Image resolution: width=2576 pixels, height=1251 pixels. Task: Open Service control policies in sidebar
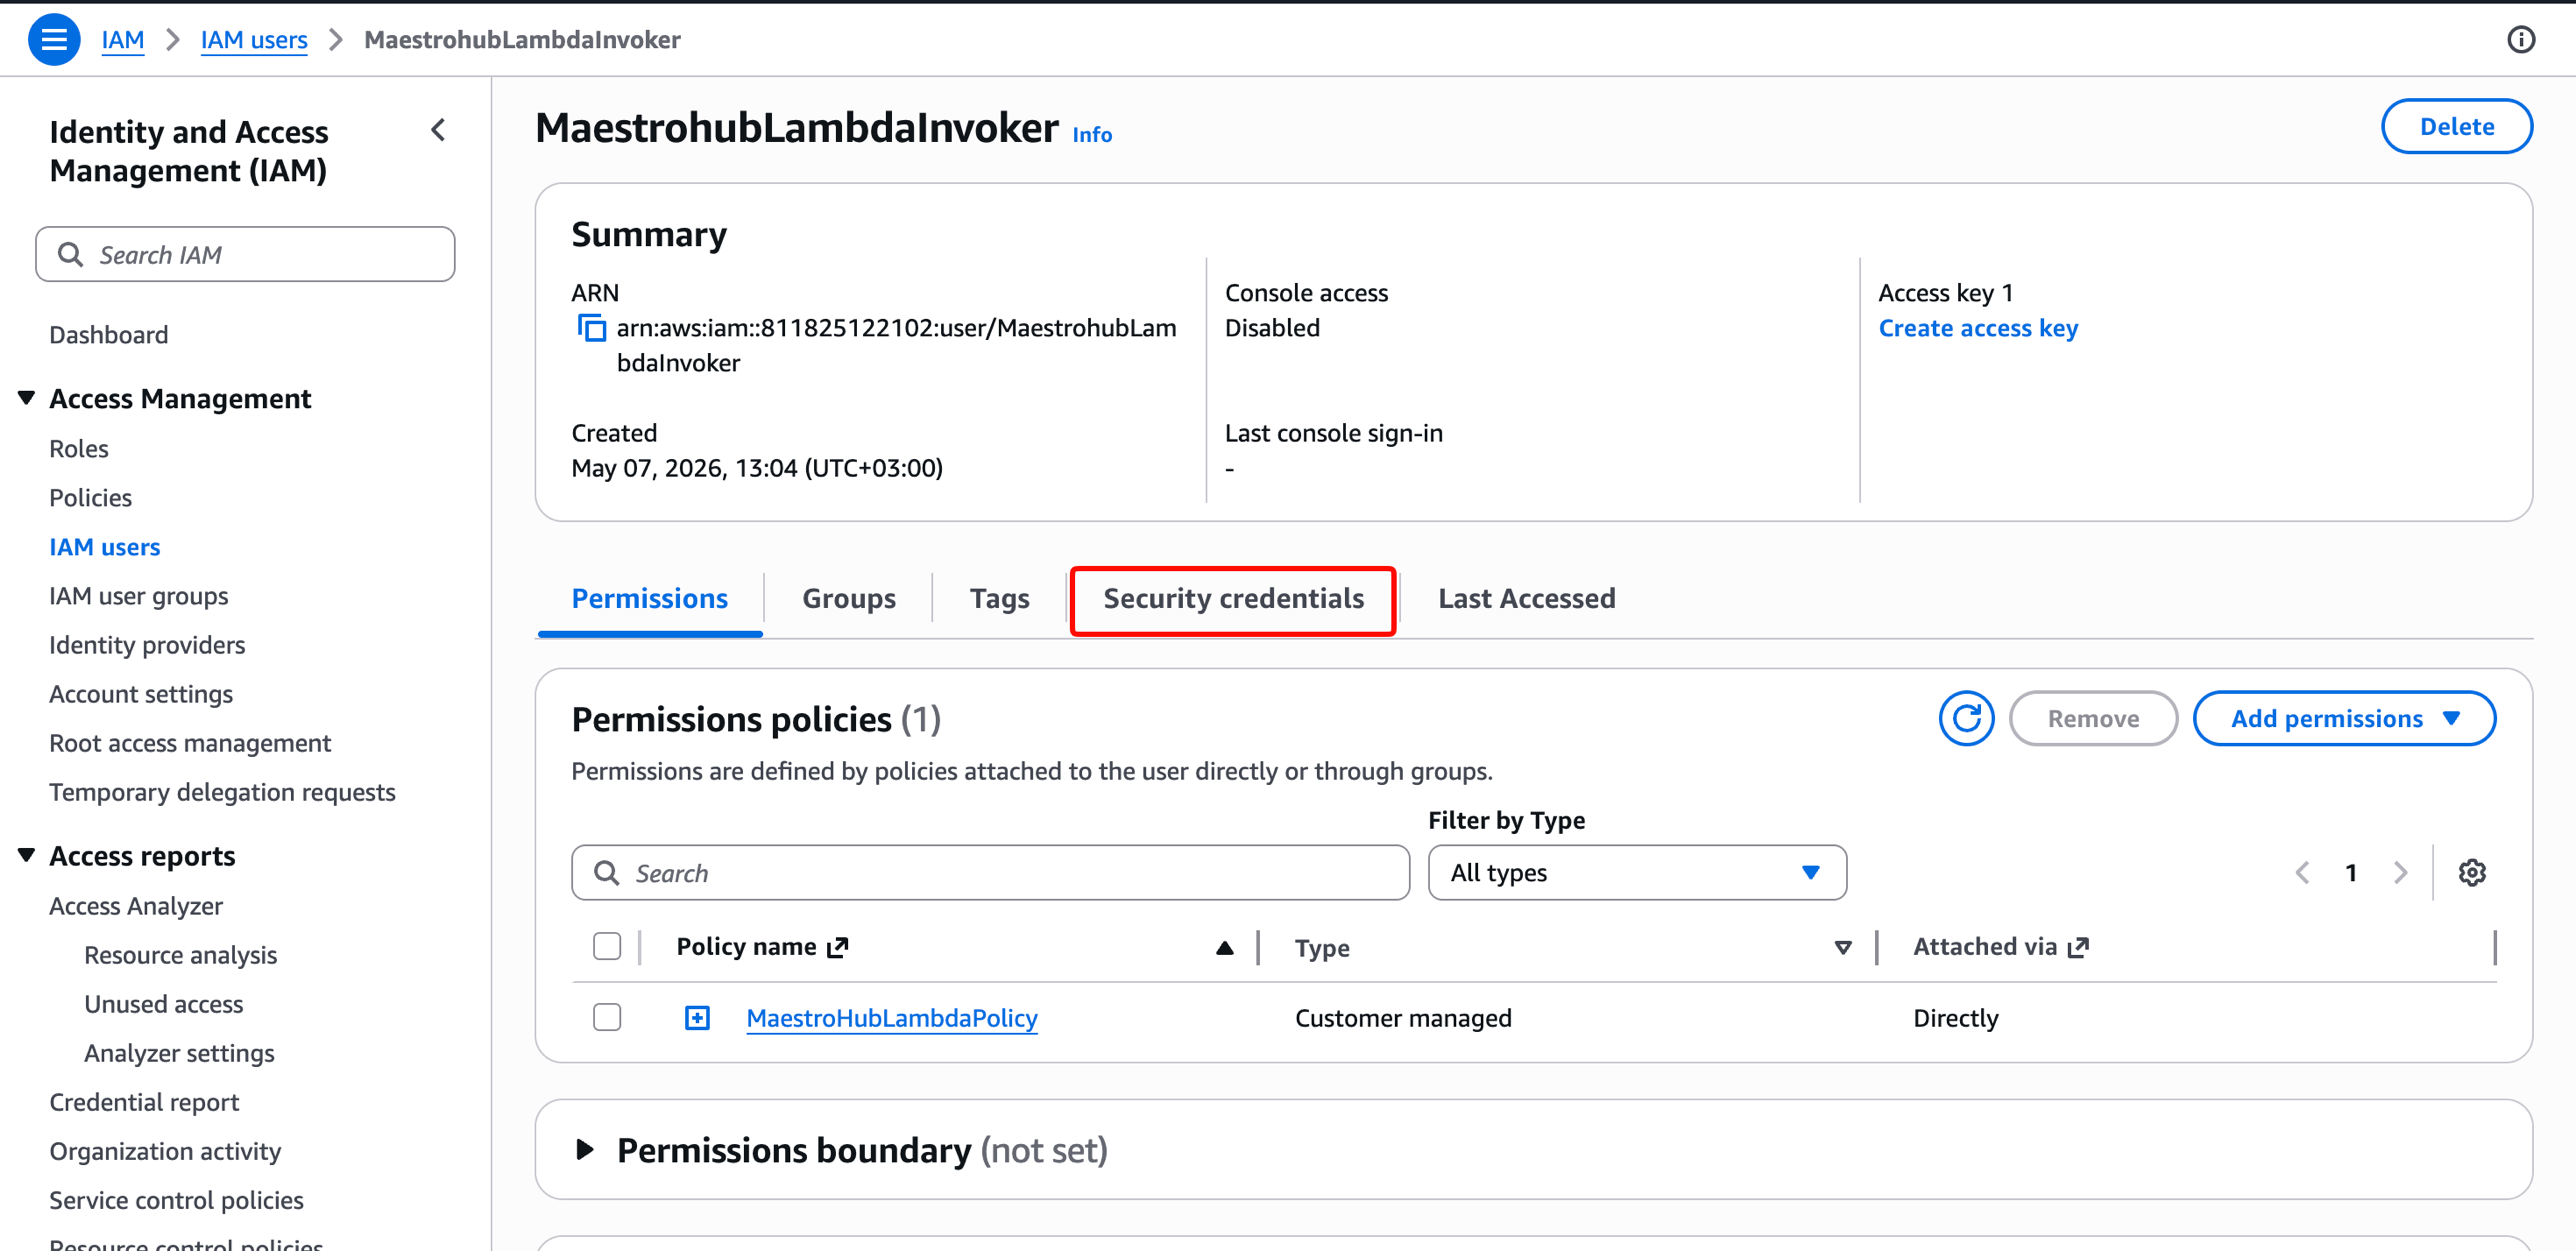click(176, 1199)
